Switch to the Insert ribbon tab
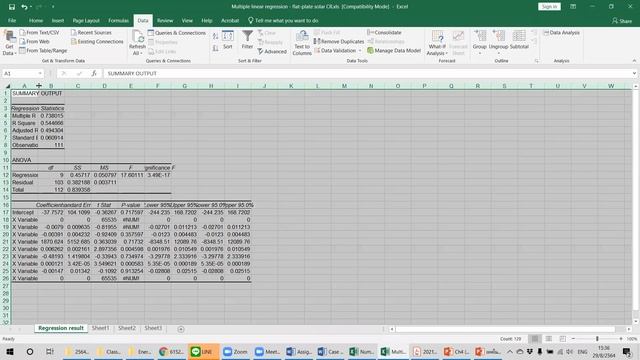 pos(58,20)
